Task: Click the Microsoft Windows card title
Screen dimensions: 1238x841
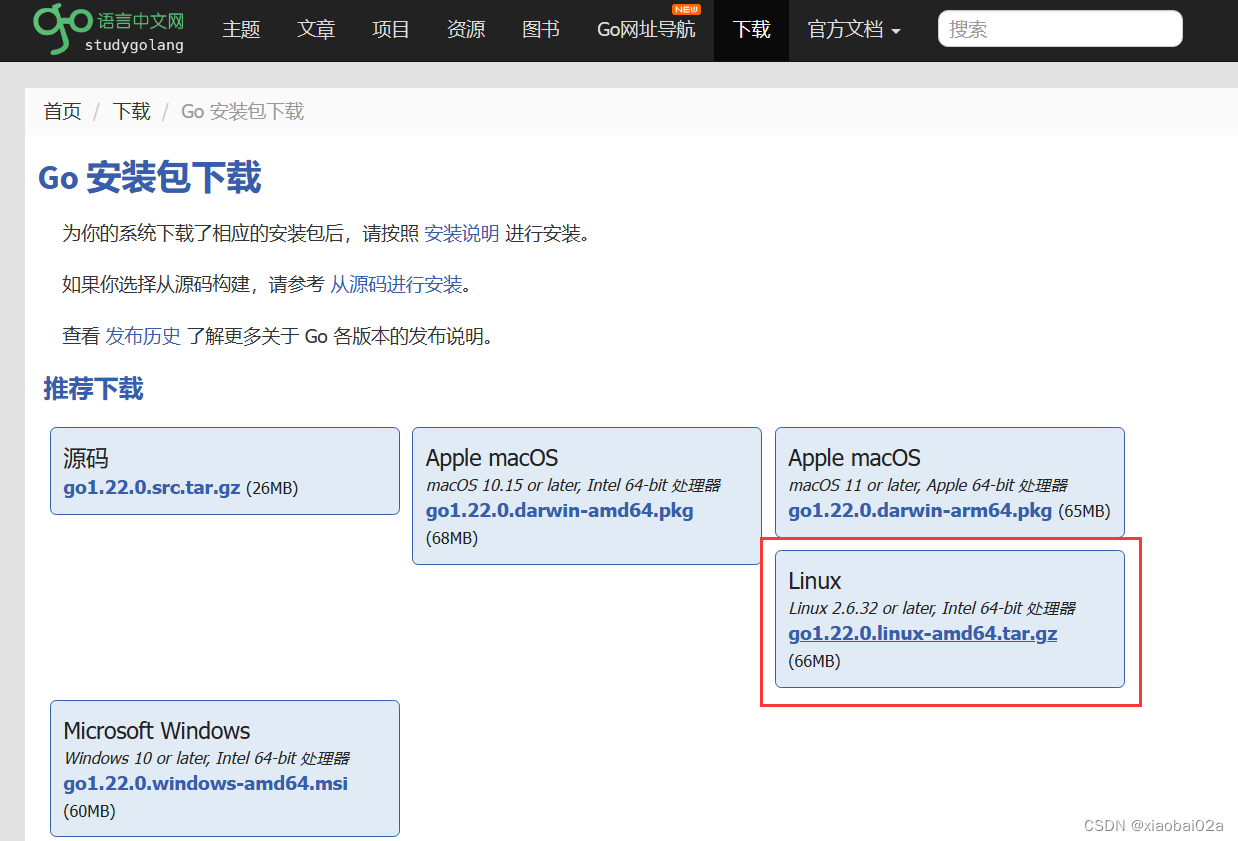Action: [x=157, y=731]
